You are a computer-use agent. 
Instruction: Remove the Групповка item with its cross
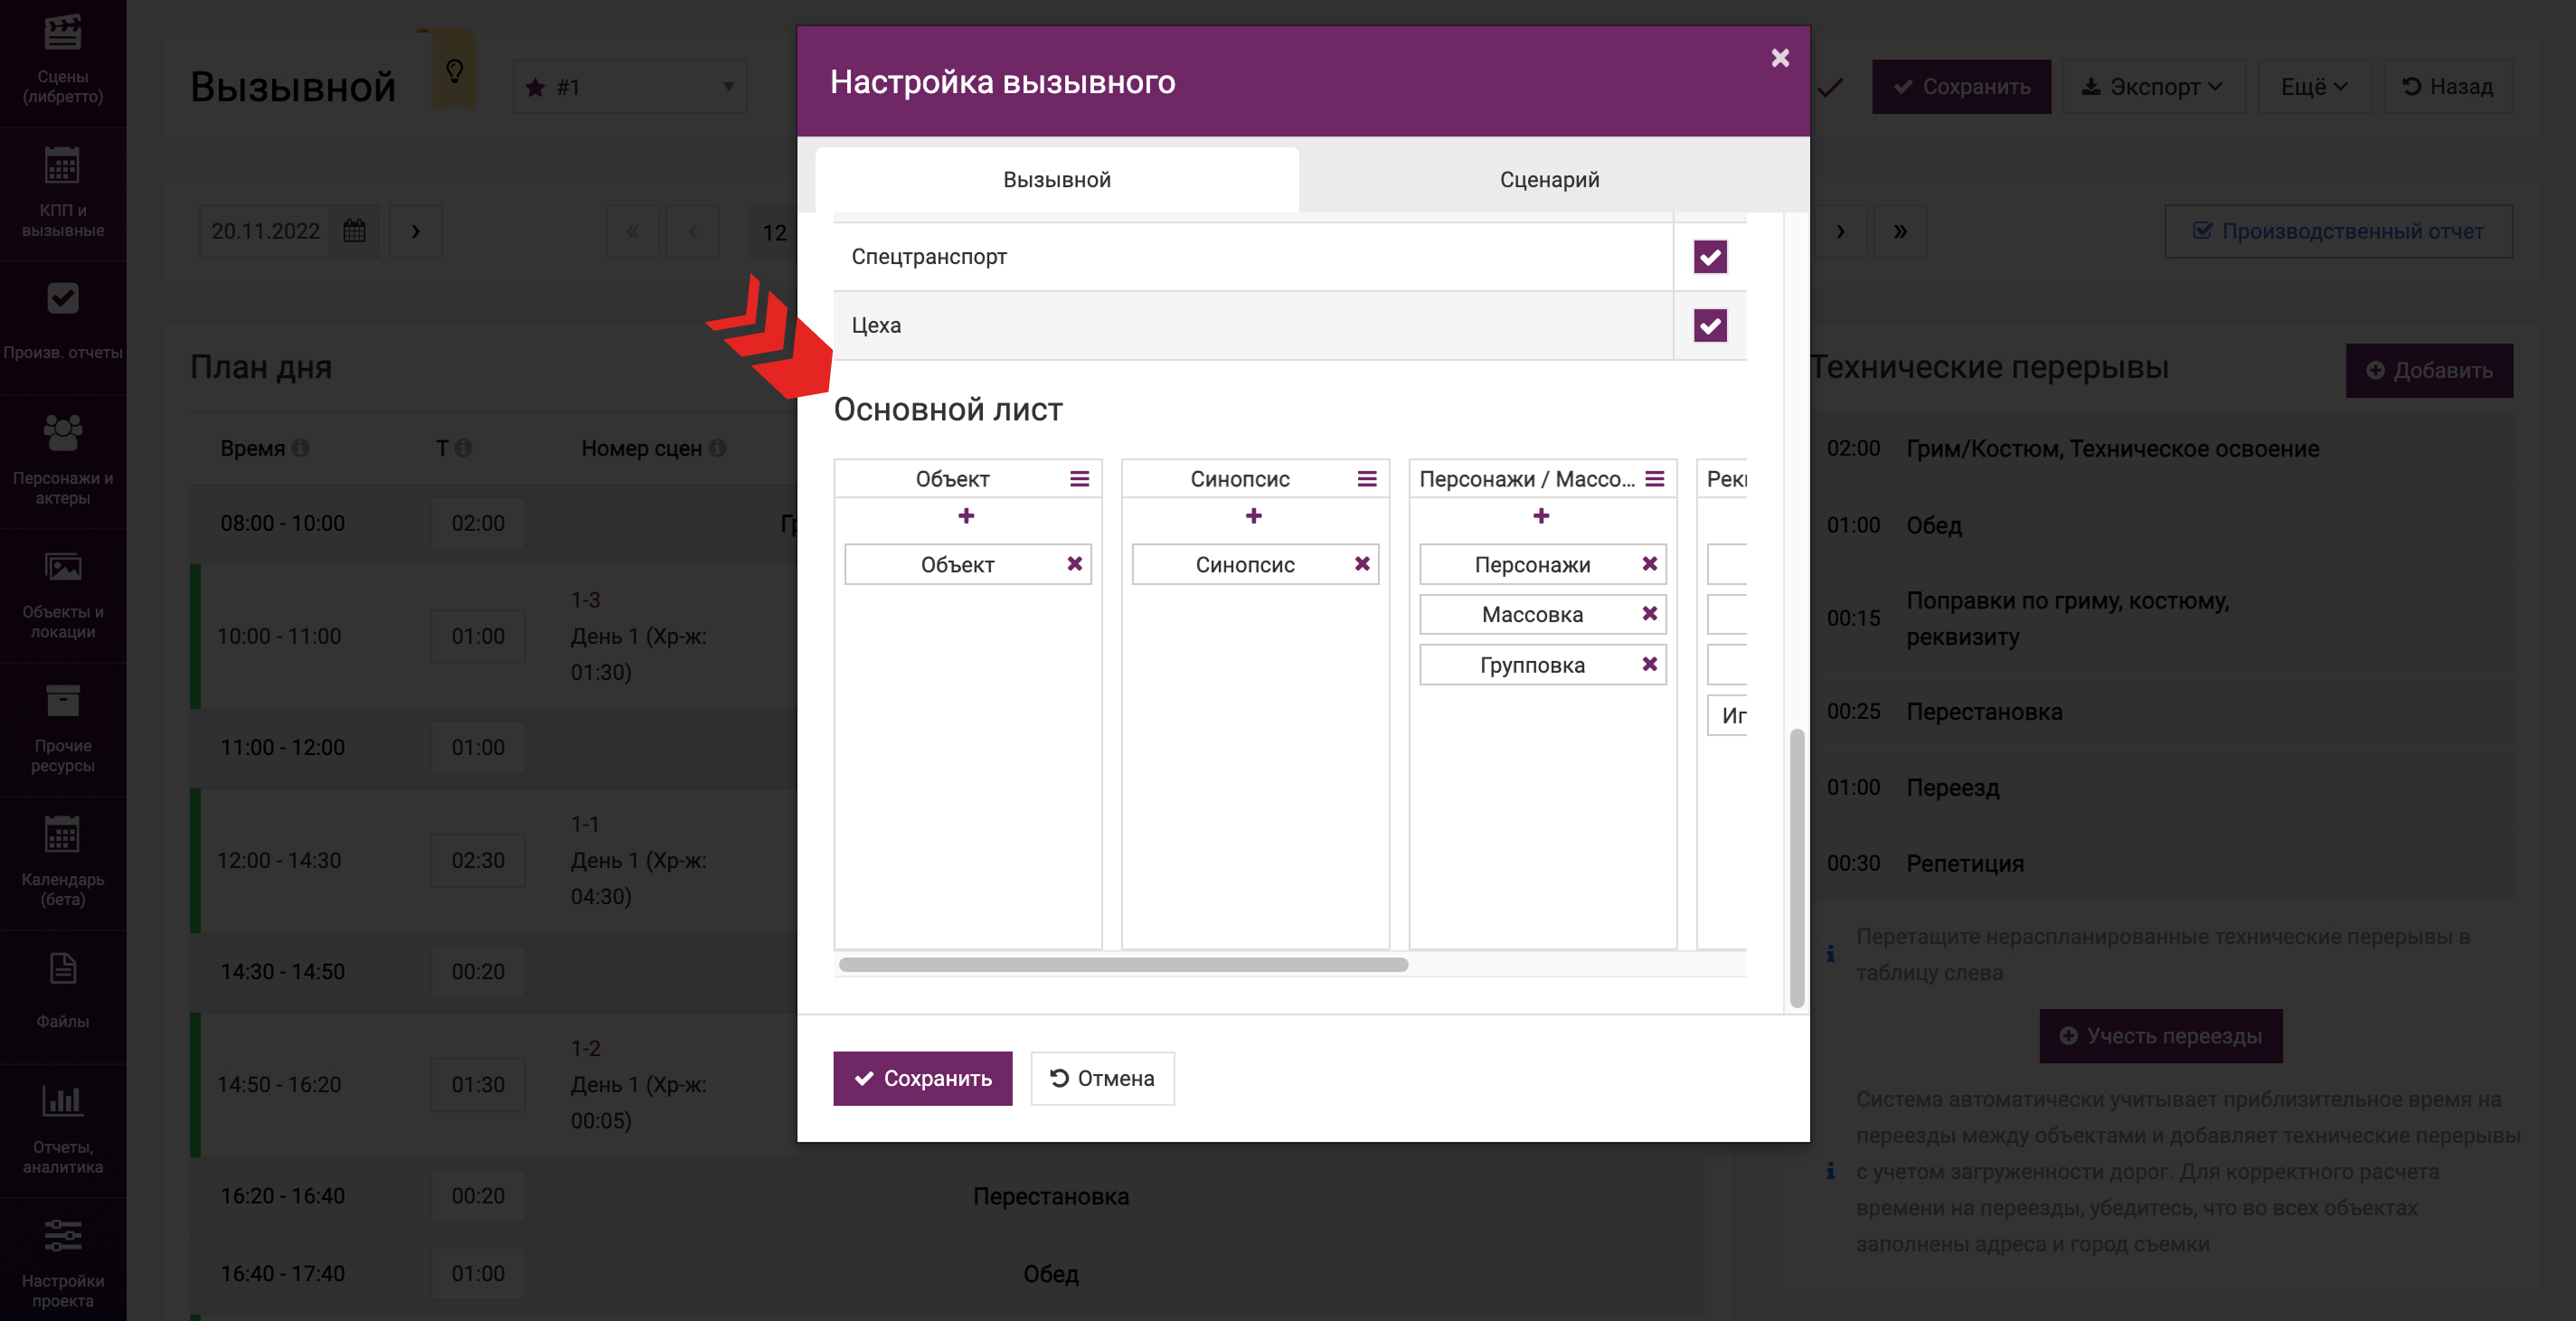(1650, 664)
